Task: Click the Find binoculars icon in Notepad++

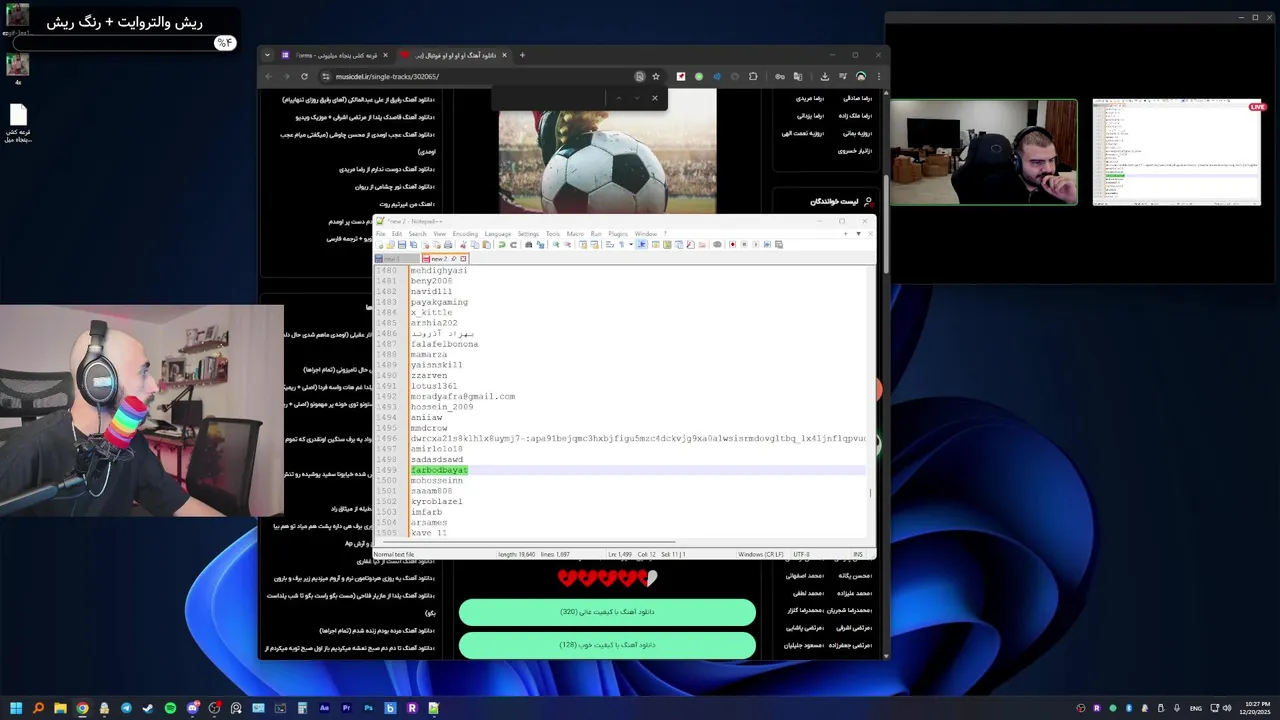Action: [x=529, y=244]
